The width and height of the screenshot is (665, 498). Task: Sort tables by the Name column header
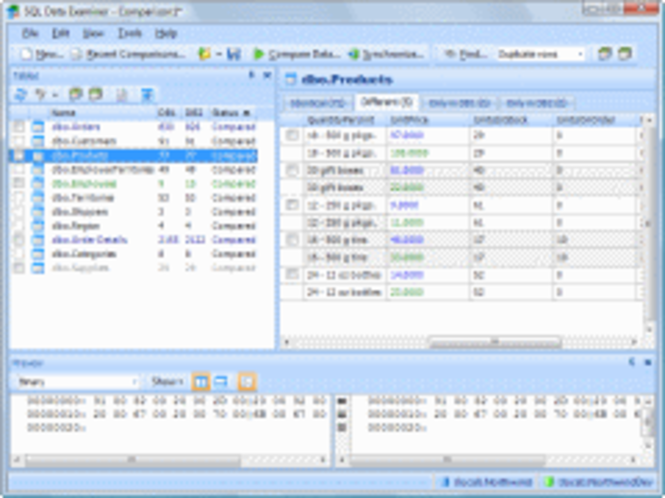tap(102, 113)
